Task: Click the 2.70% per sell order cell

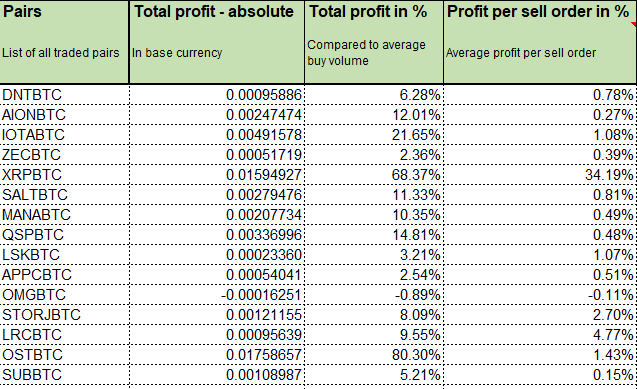Action: tap(540, 314)
